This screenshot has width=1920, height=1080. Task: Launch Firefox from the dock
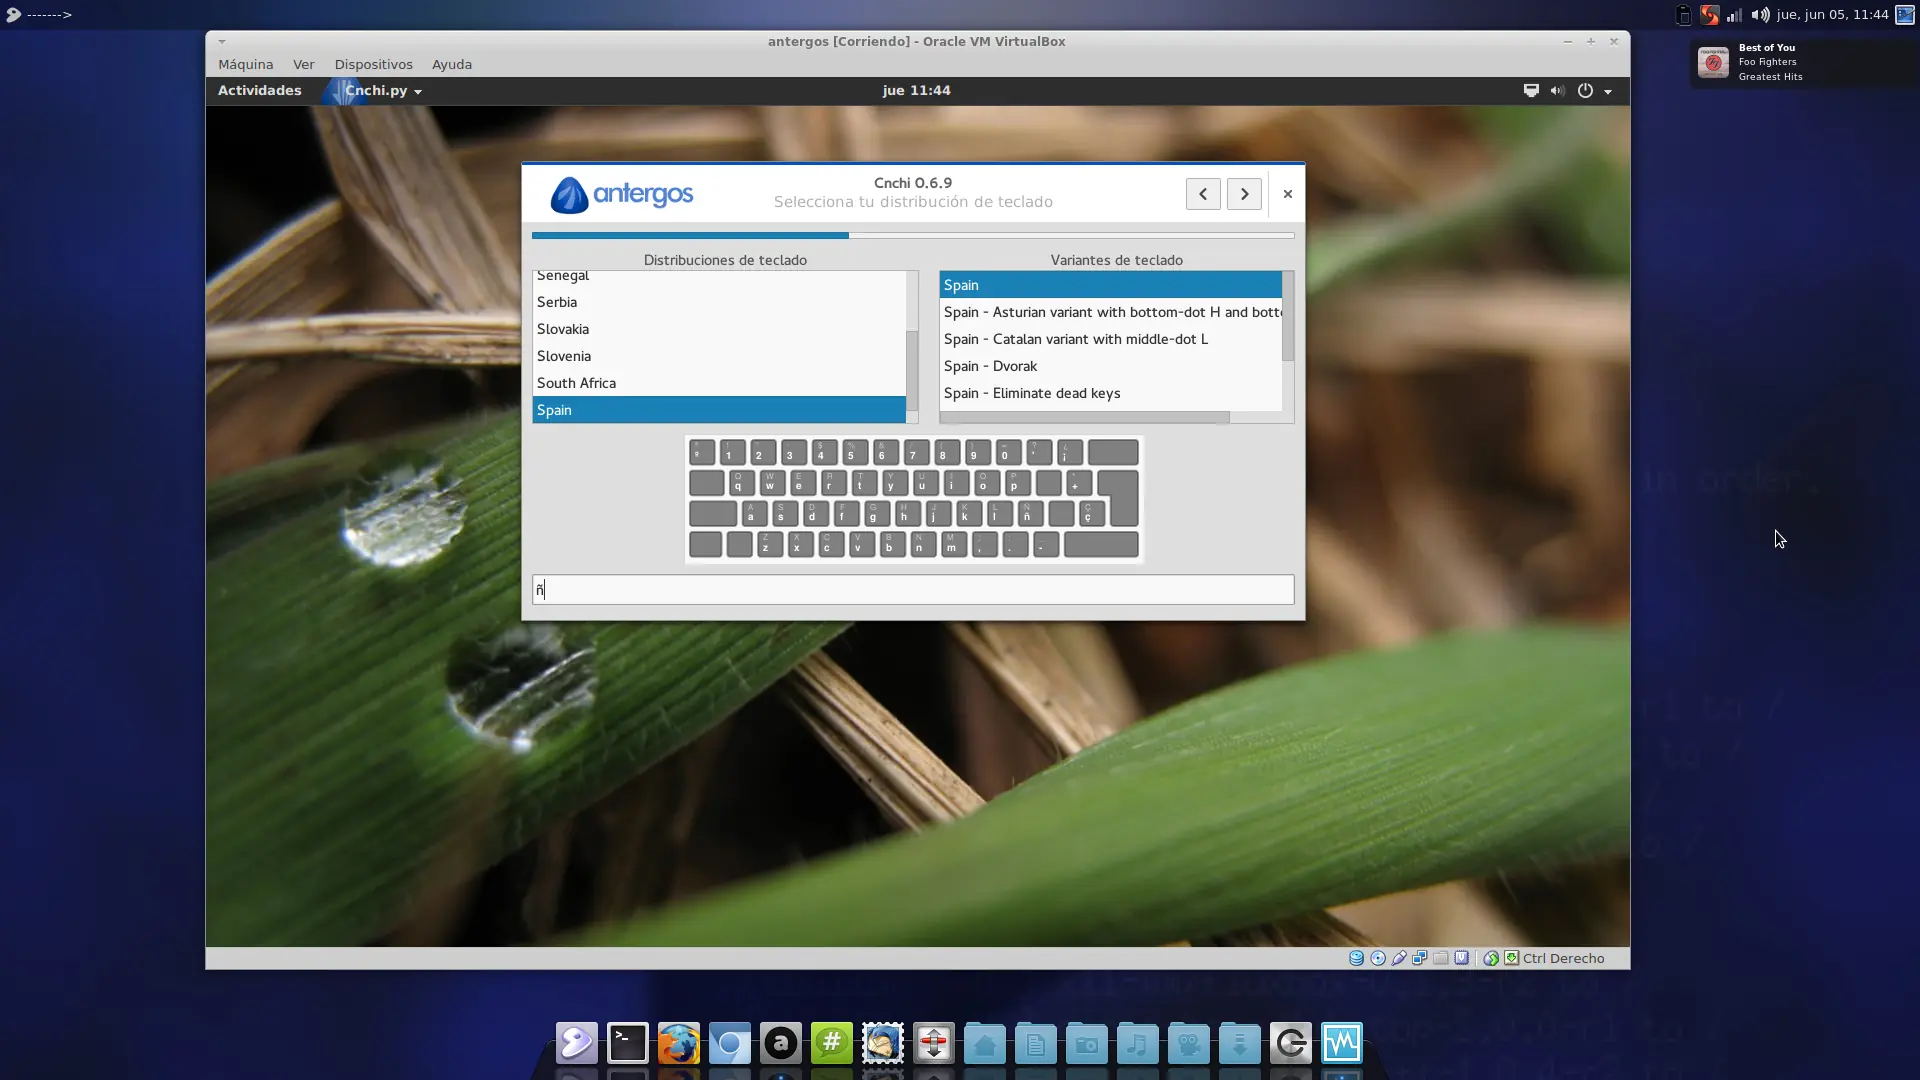click(679, 1043)
